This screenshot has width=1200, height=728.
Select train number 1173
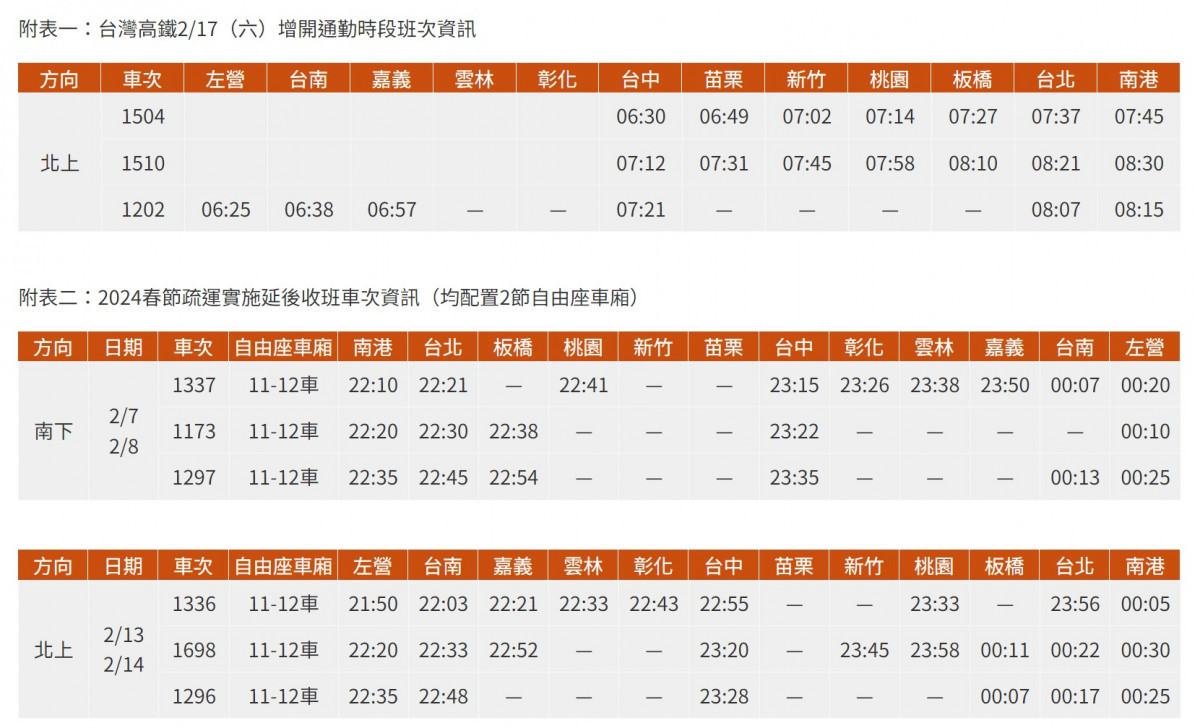coord(193,432)
